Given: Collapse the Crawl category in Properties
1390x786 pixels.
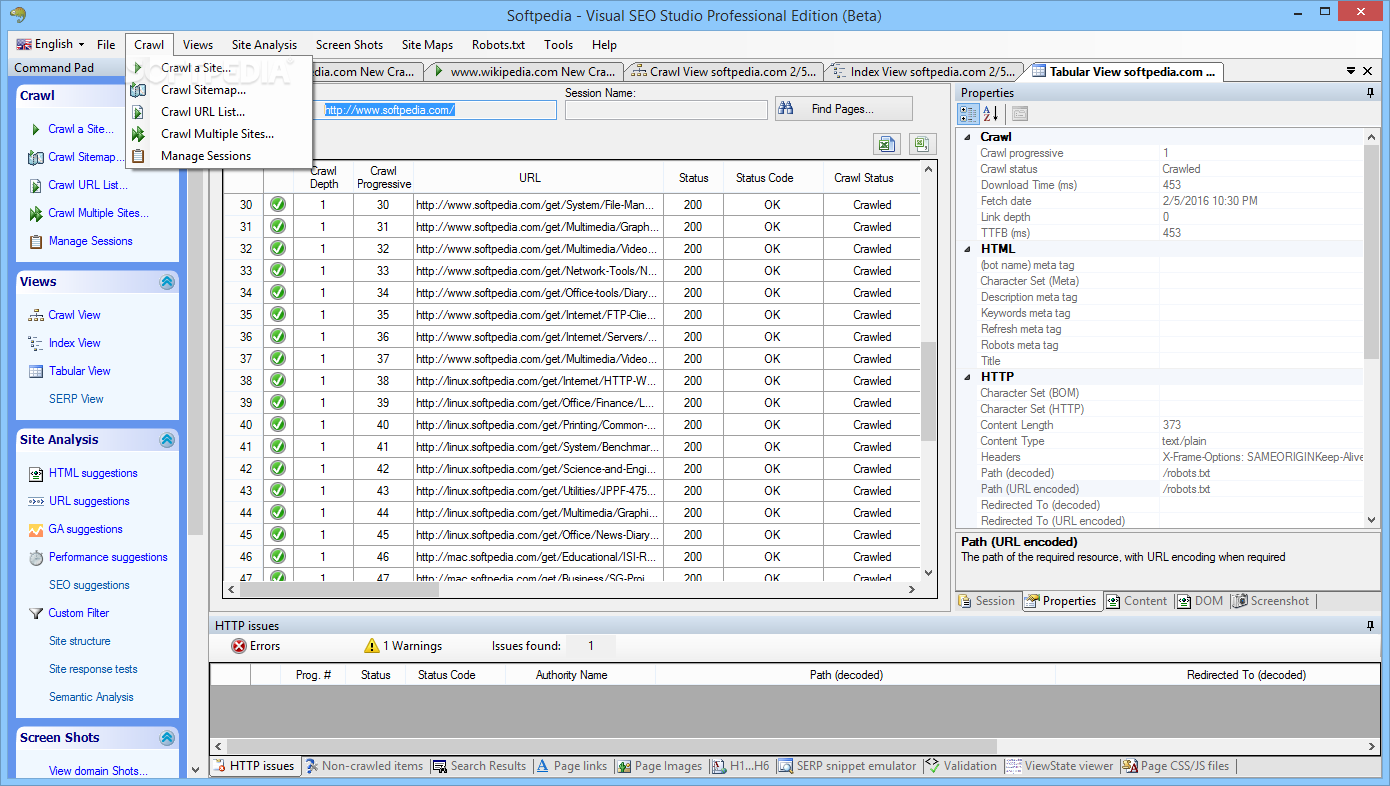Looking at the screenshot, I should coord(967,137).
